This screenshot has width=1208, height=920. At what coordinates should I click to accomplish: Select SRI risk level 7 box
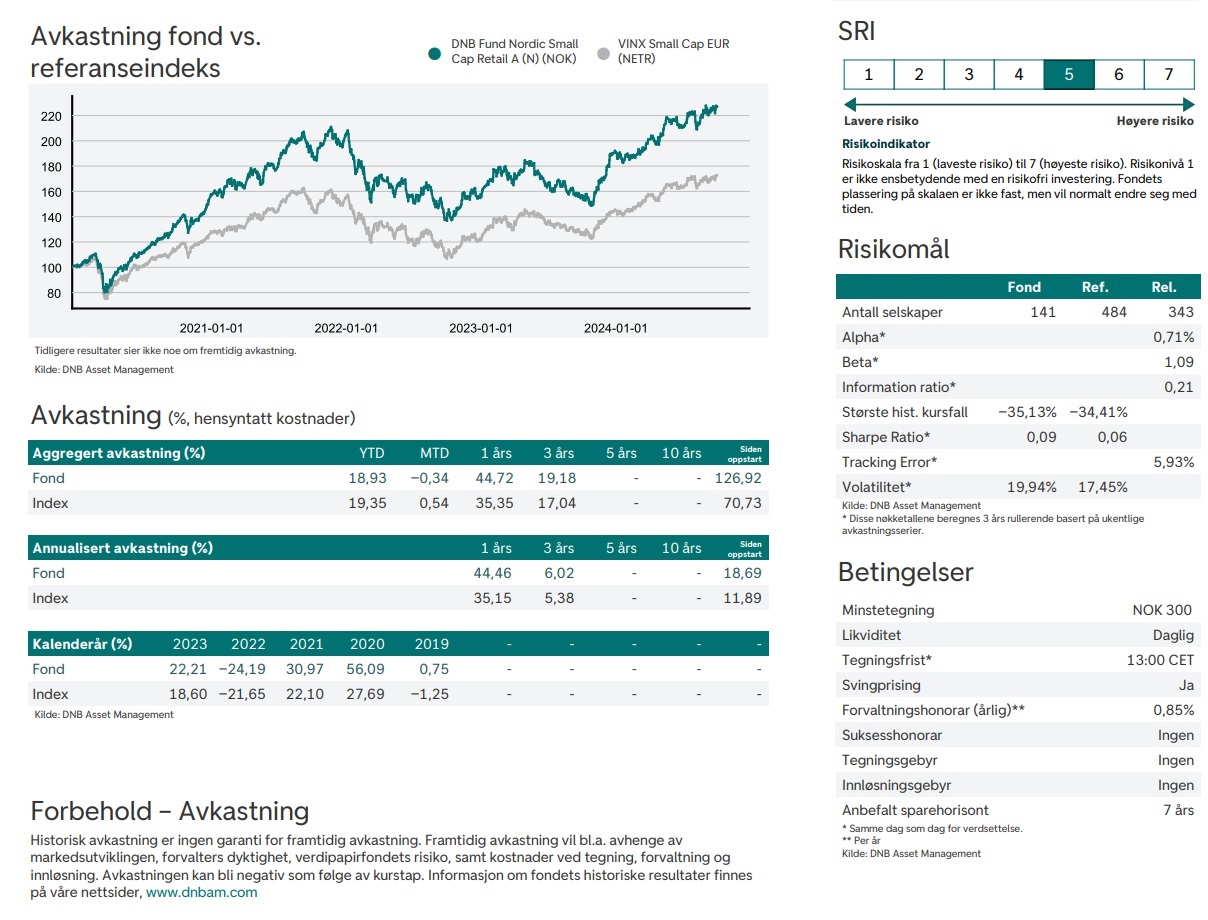click(x=1169, y=74)
